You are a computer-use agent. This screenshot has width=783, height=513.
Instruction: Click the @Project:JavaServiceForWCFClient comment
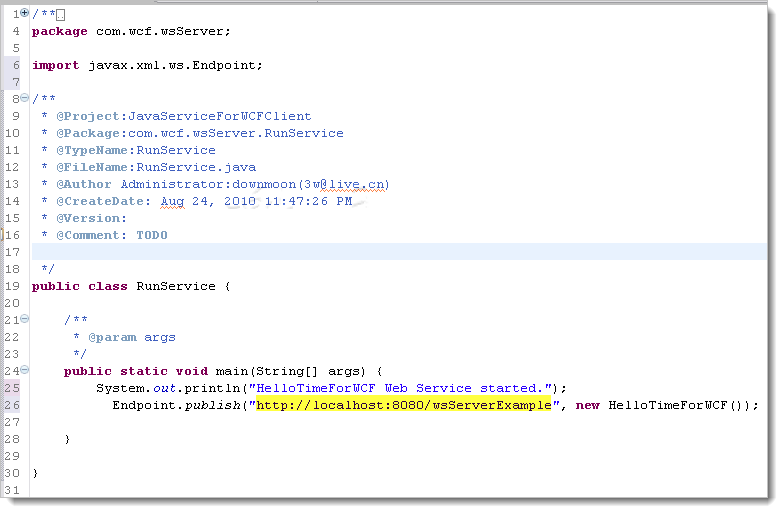coord(183,116)
